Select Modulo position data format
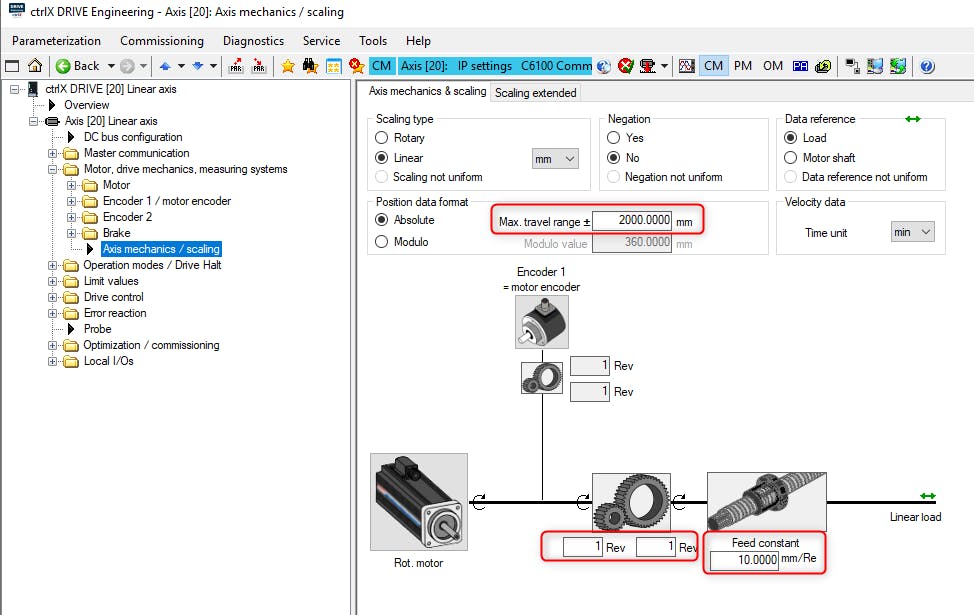The image size is (974, 615). coord(381,241)
